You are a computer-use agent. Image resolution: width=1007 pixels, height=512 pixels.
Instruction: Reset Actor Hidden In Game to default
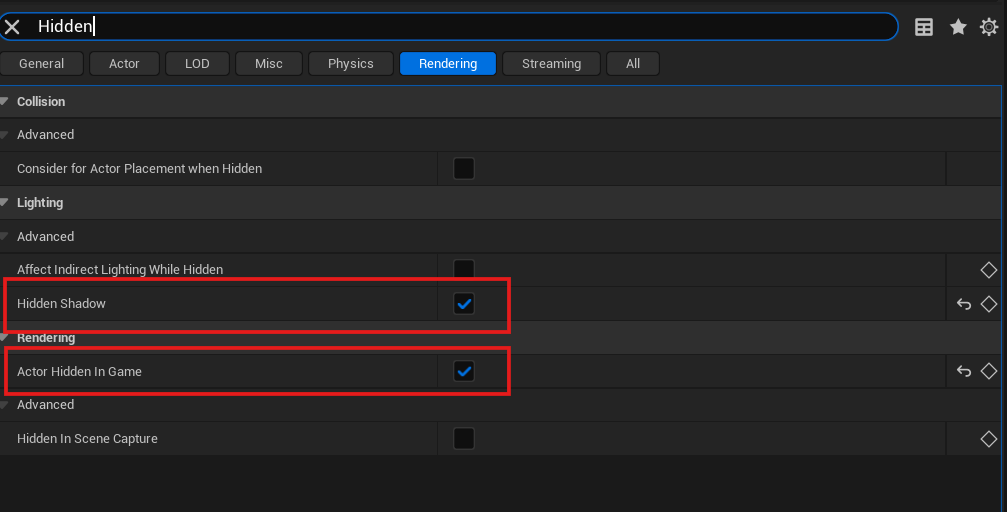coord(963,371)
